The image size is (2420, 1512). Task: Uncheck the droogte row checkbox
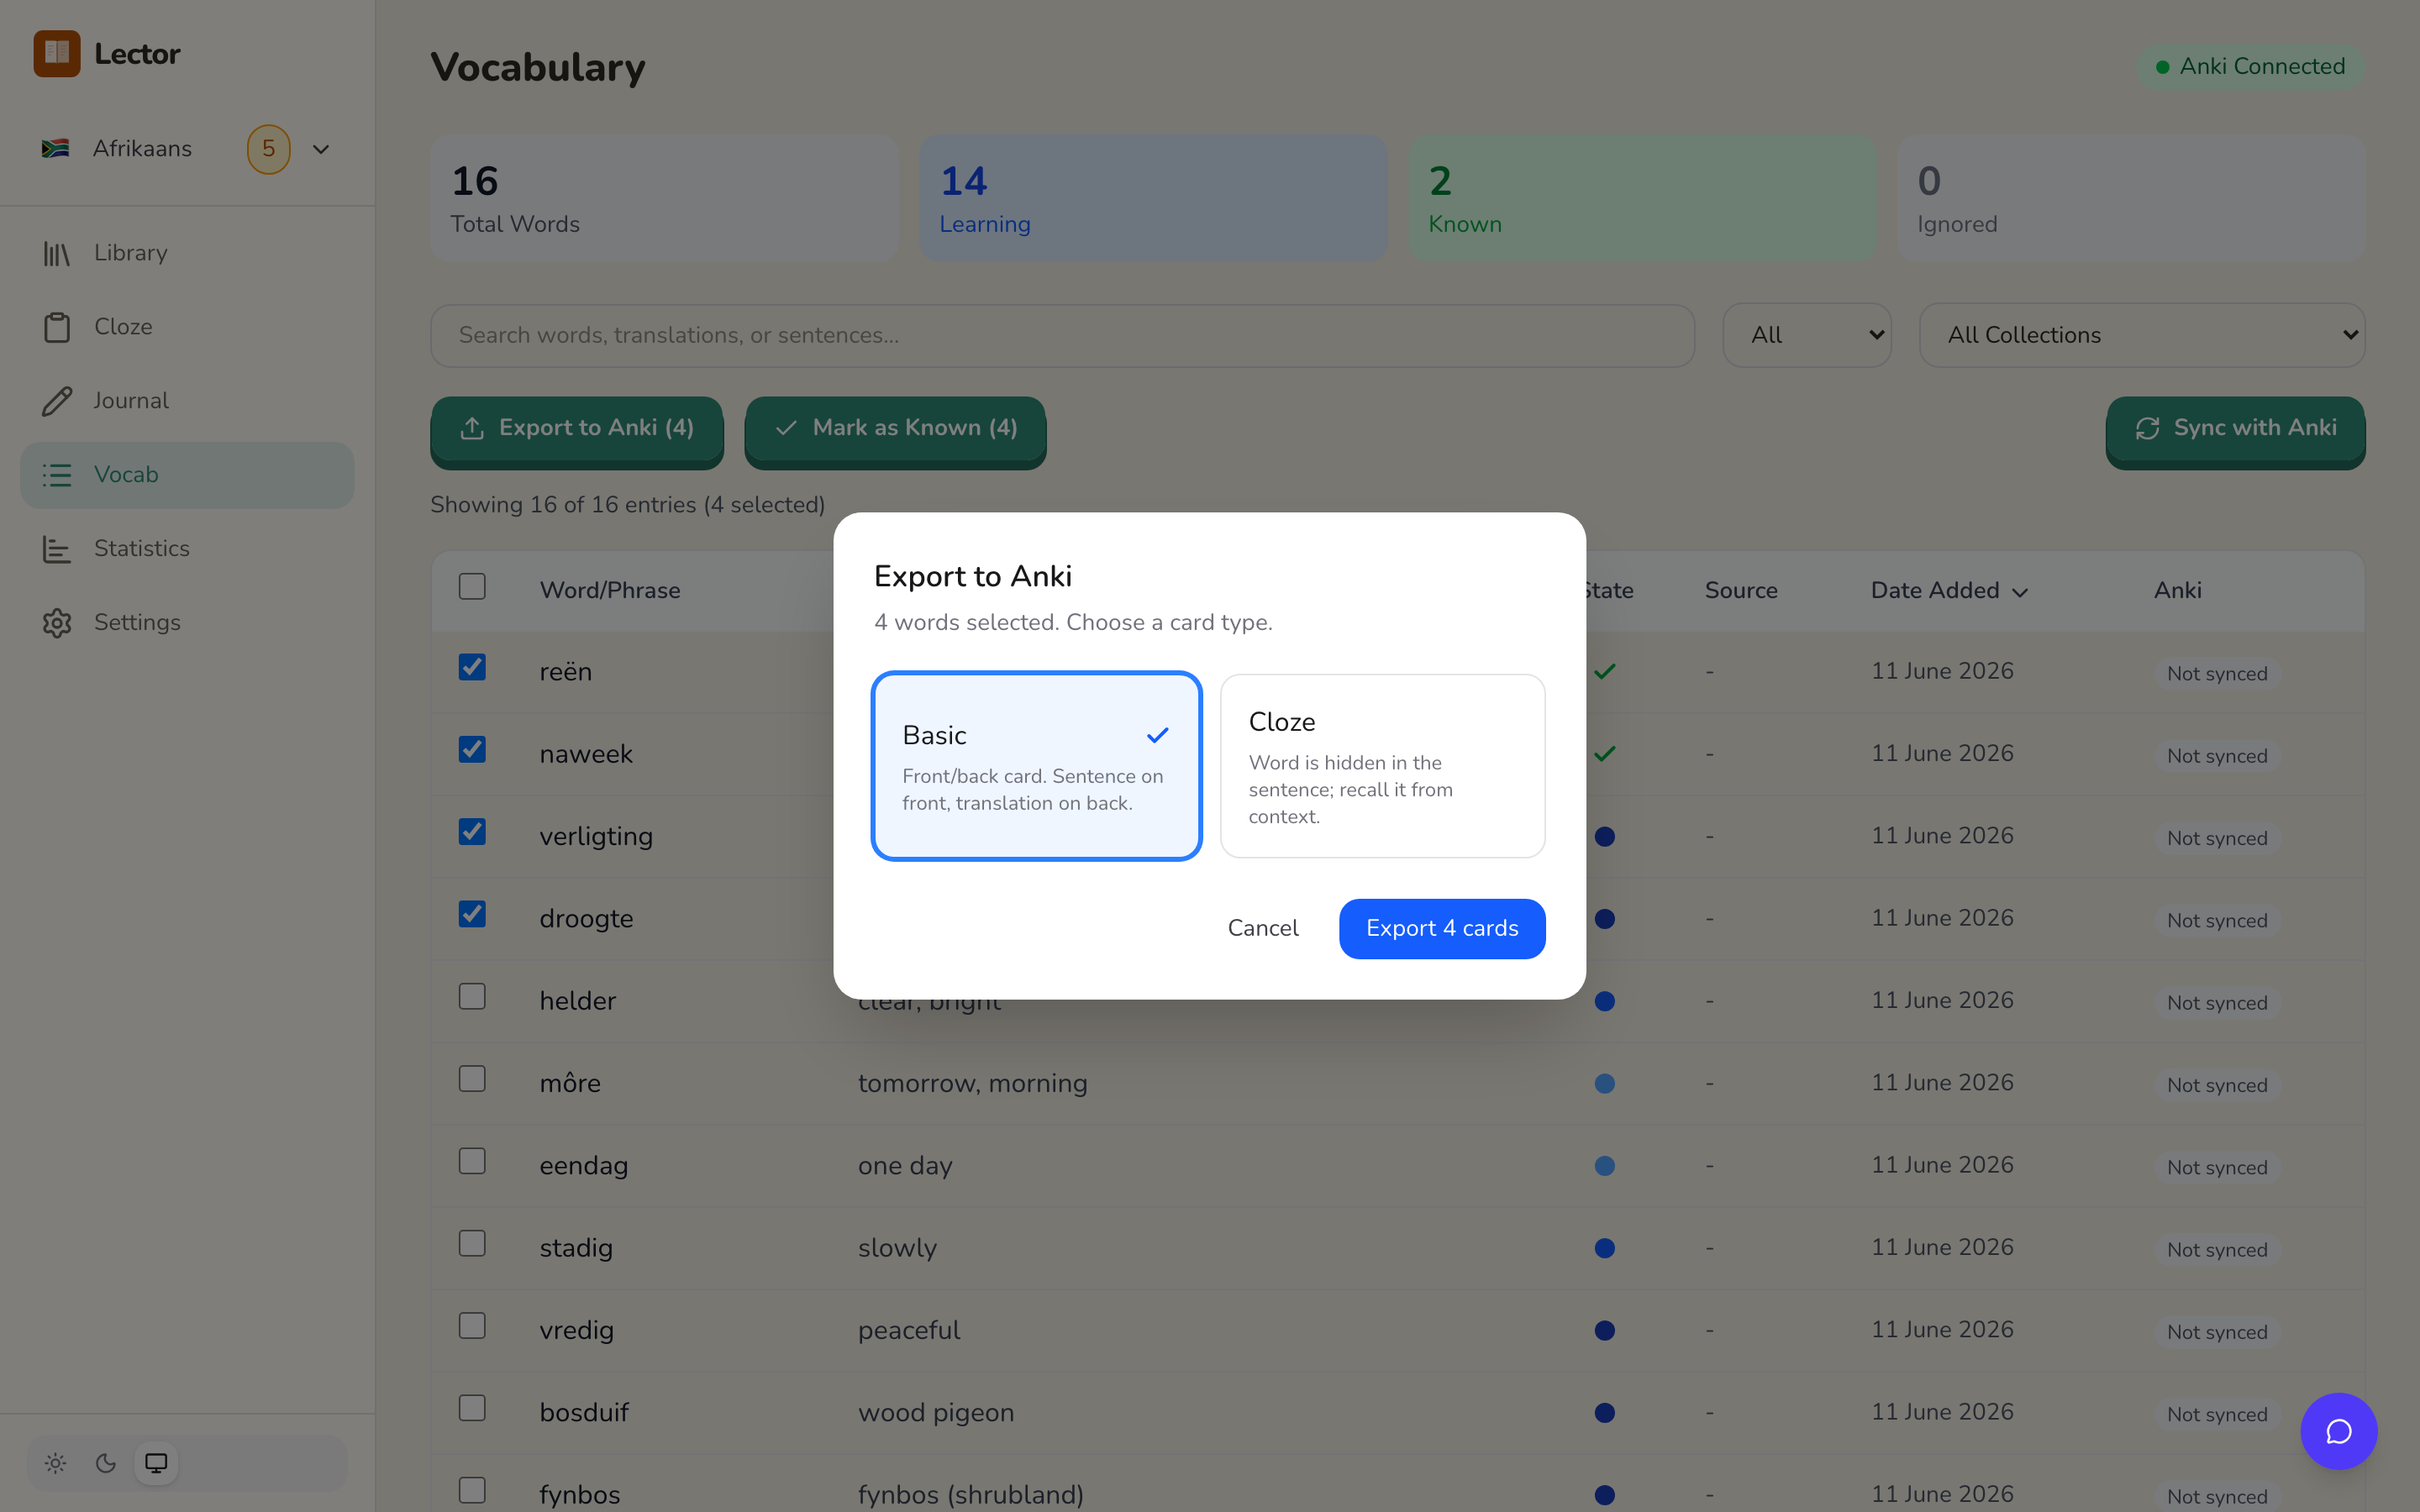click(472, 914)
